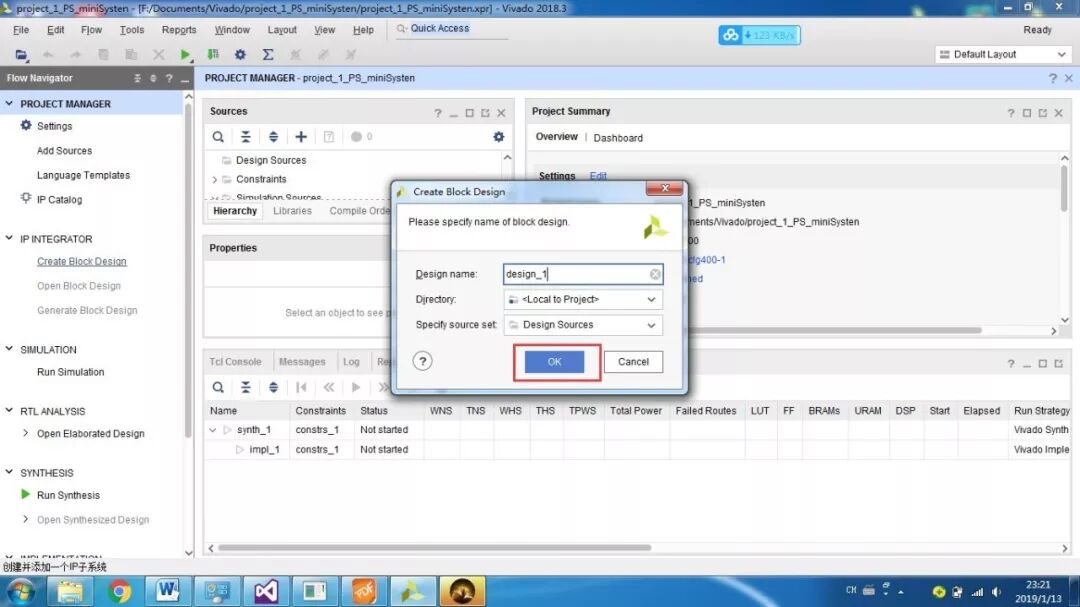Collapse the IP INTEGRATOR section
The image size is (1080, 607).
9,238
